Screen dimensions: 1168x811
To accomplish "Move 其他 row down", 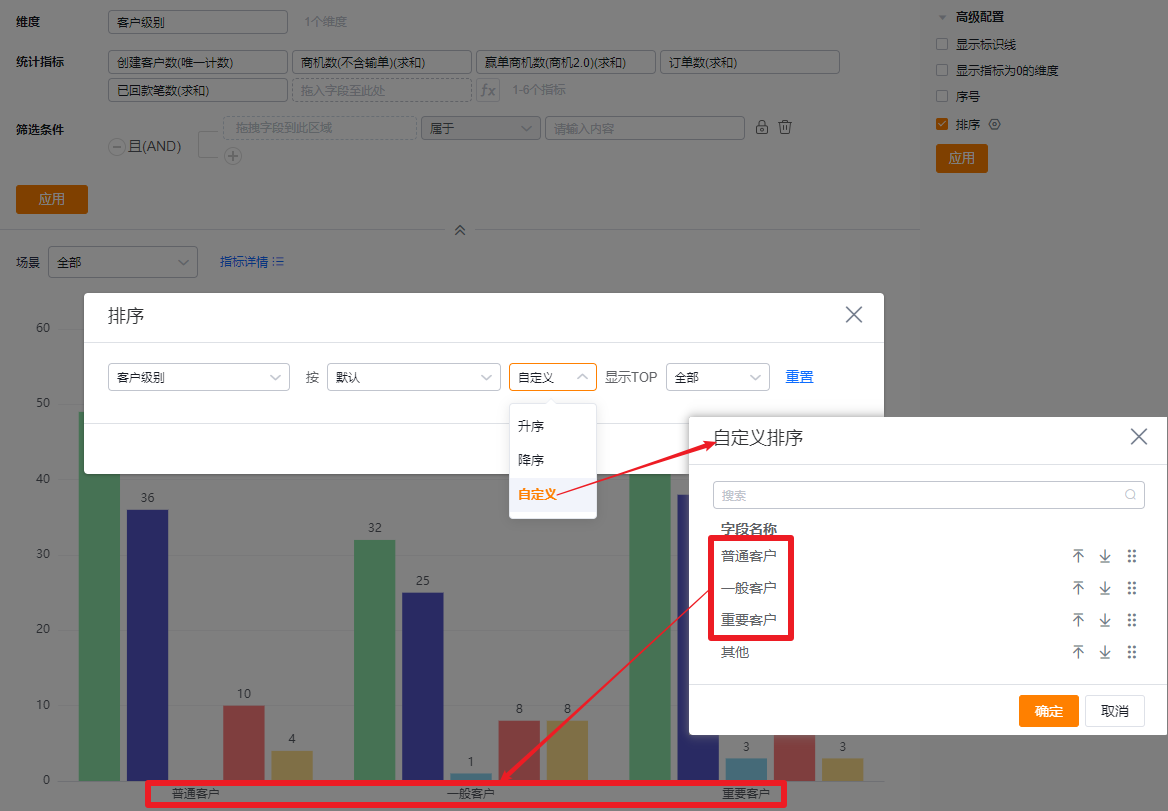I will point(1105,652).
